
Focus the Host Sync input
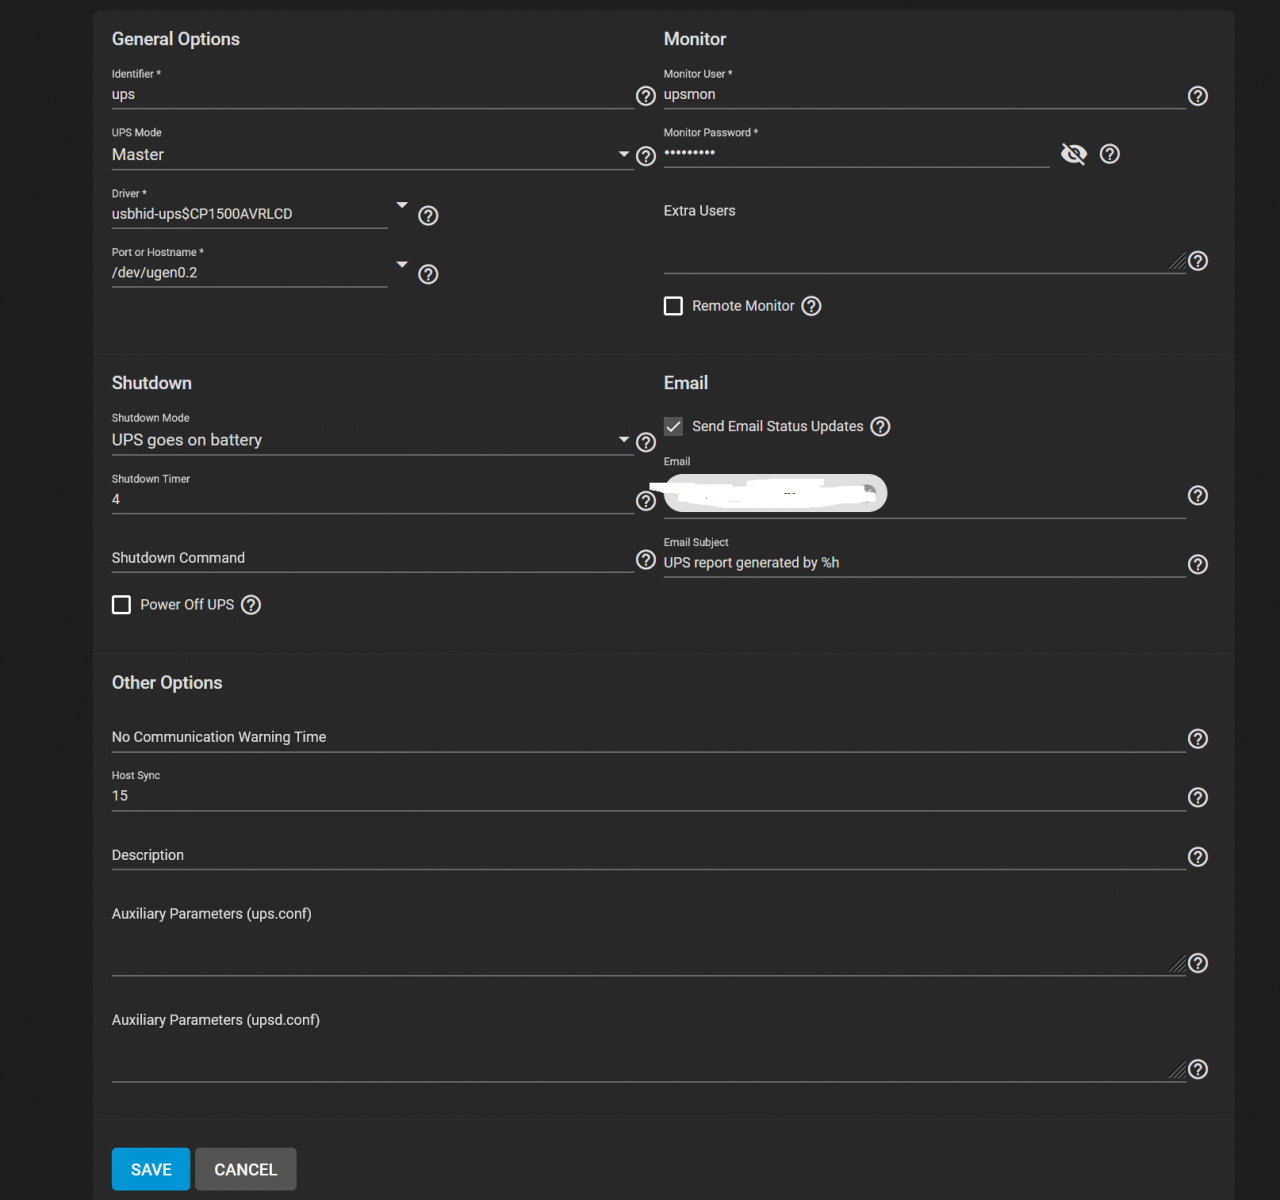(x=648, y=796)
